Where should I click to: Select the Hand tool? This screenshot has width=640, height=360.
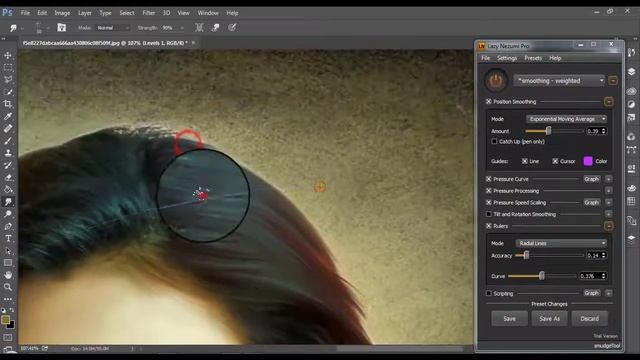[8, 275]
